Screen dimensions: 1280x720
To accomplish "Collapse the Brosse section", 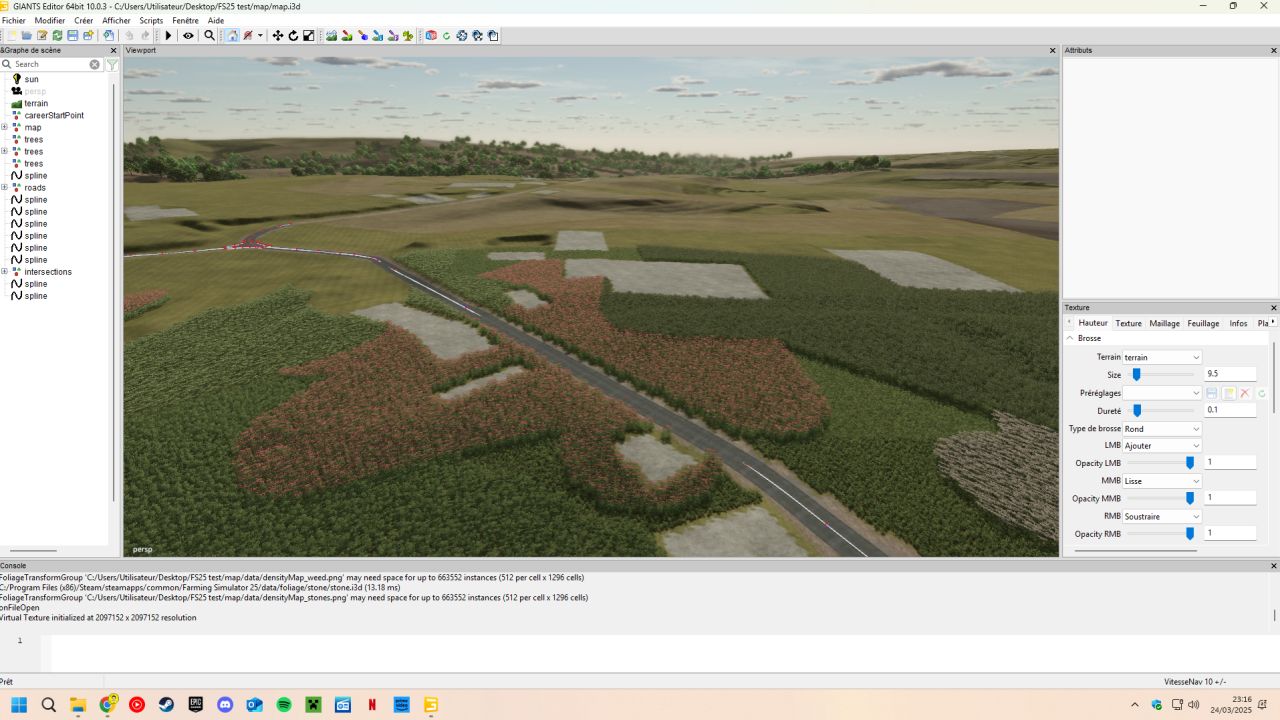I will pos(1069,338).
